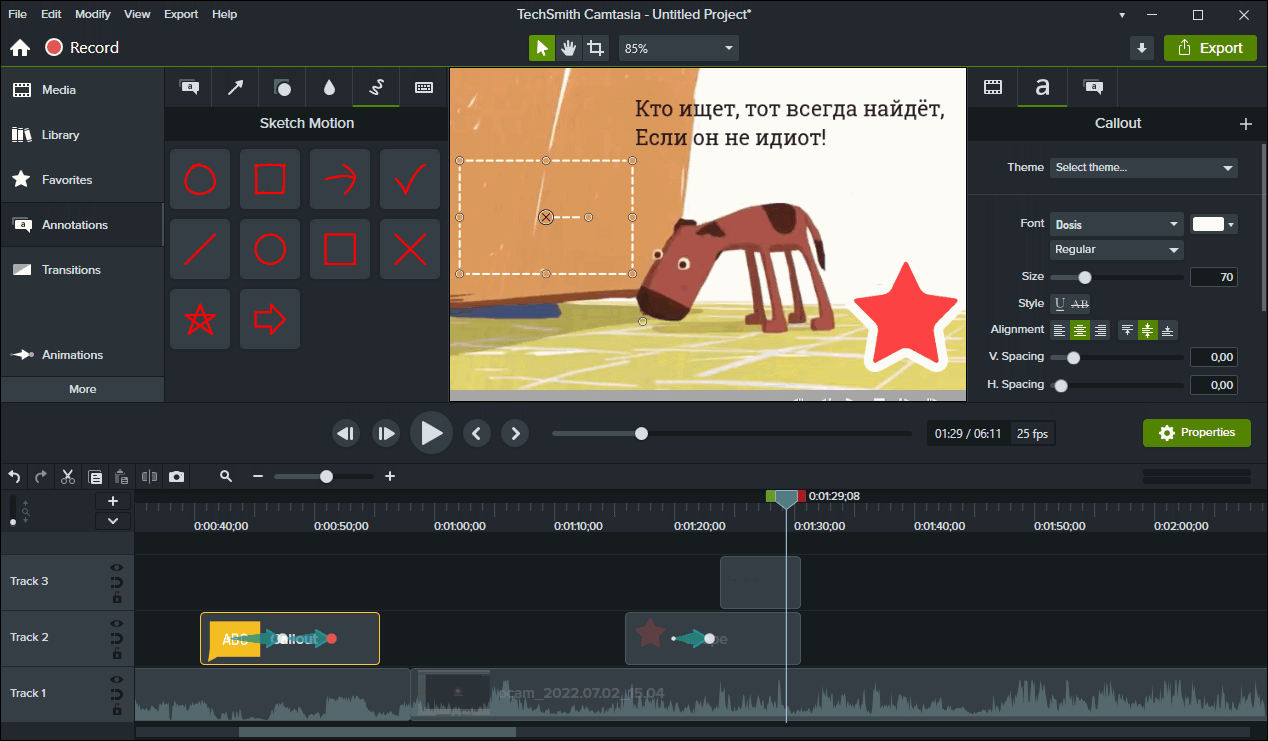Select the arrow Edit mode tool

click(x=541, y=48)
